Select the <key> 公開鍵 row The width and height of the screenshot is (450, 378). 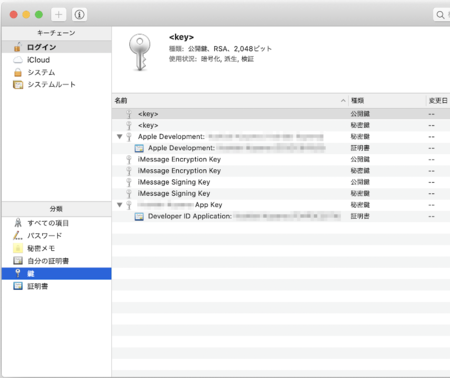pyautogui.click(x=281, y=114)
